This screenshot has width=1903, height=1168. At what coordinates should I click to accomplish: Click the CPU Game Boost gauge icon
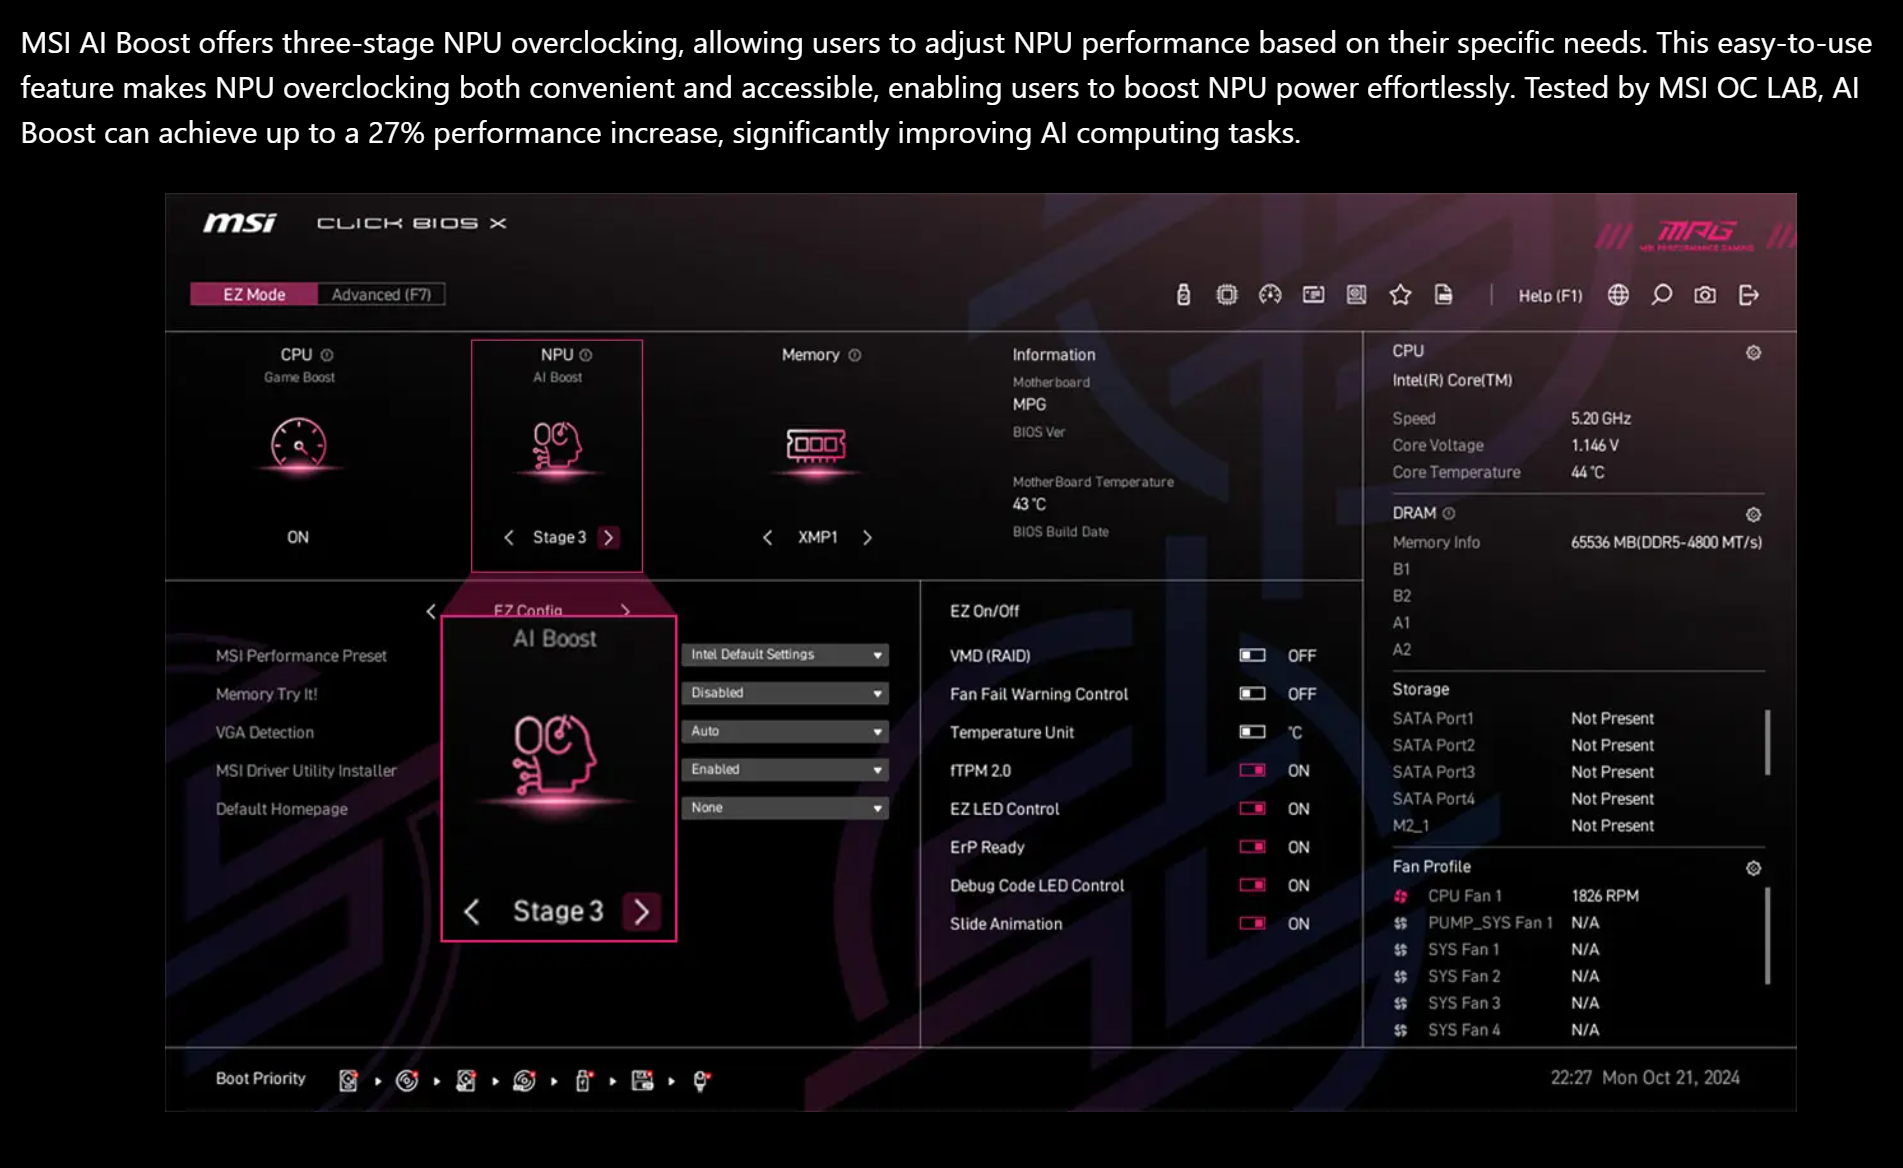[x=298, y=444]
